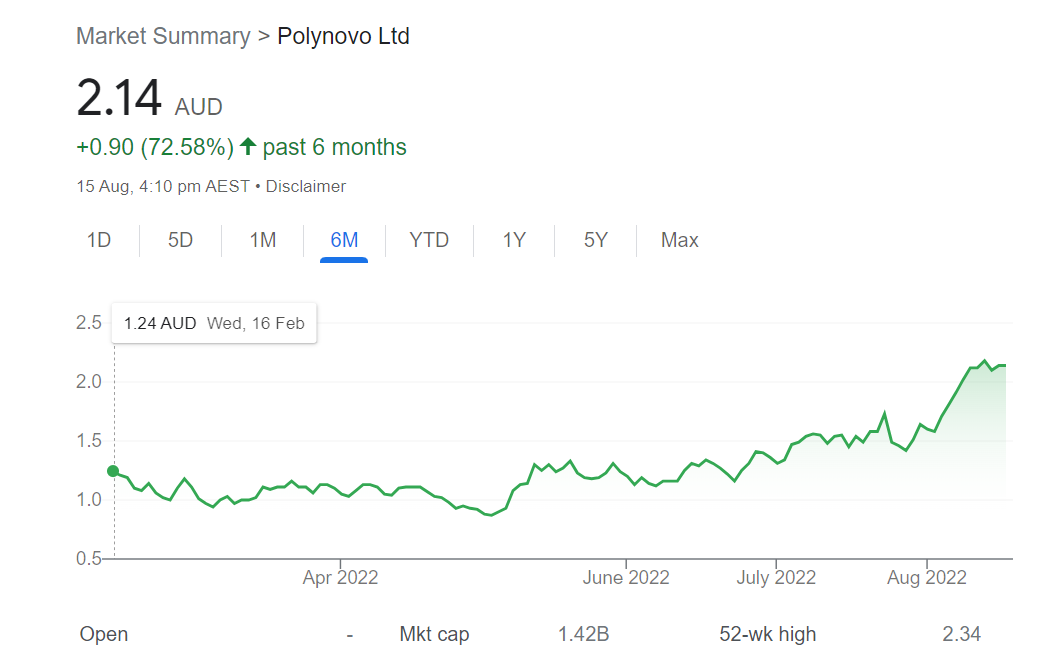Click the July 2022 axis label
The height and width of the screenshot is (649, 1046).
(x=775, y=577)
